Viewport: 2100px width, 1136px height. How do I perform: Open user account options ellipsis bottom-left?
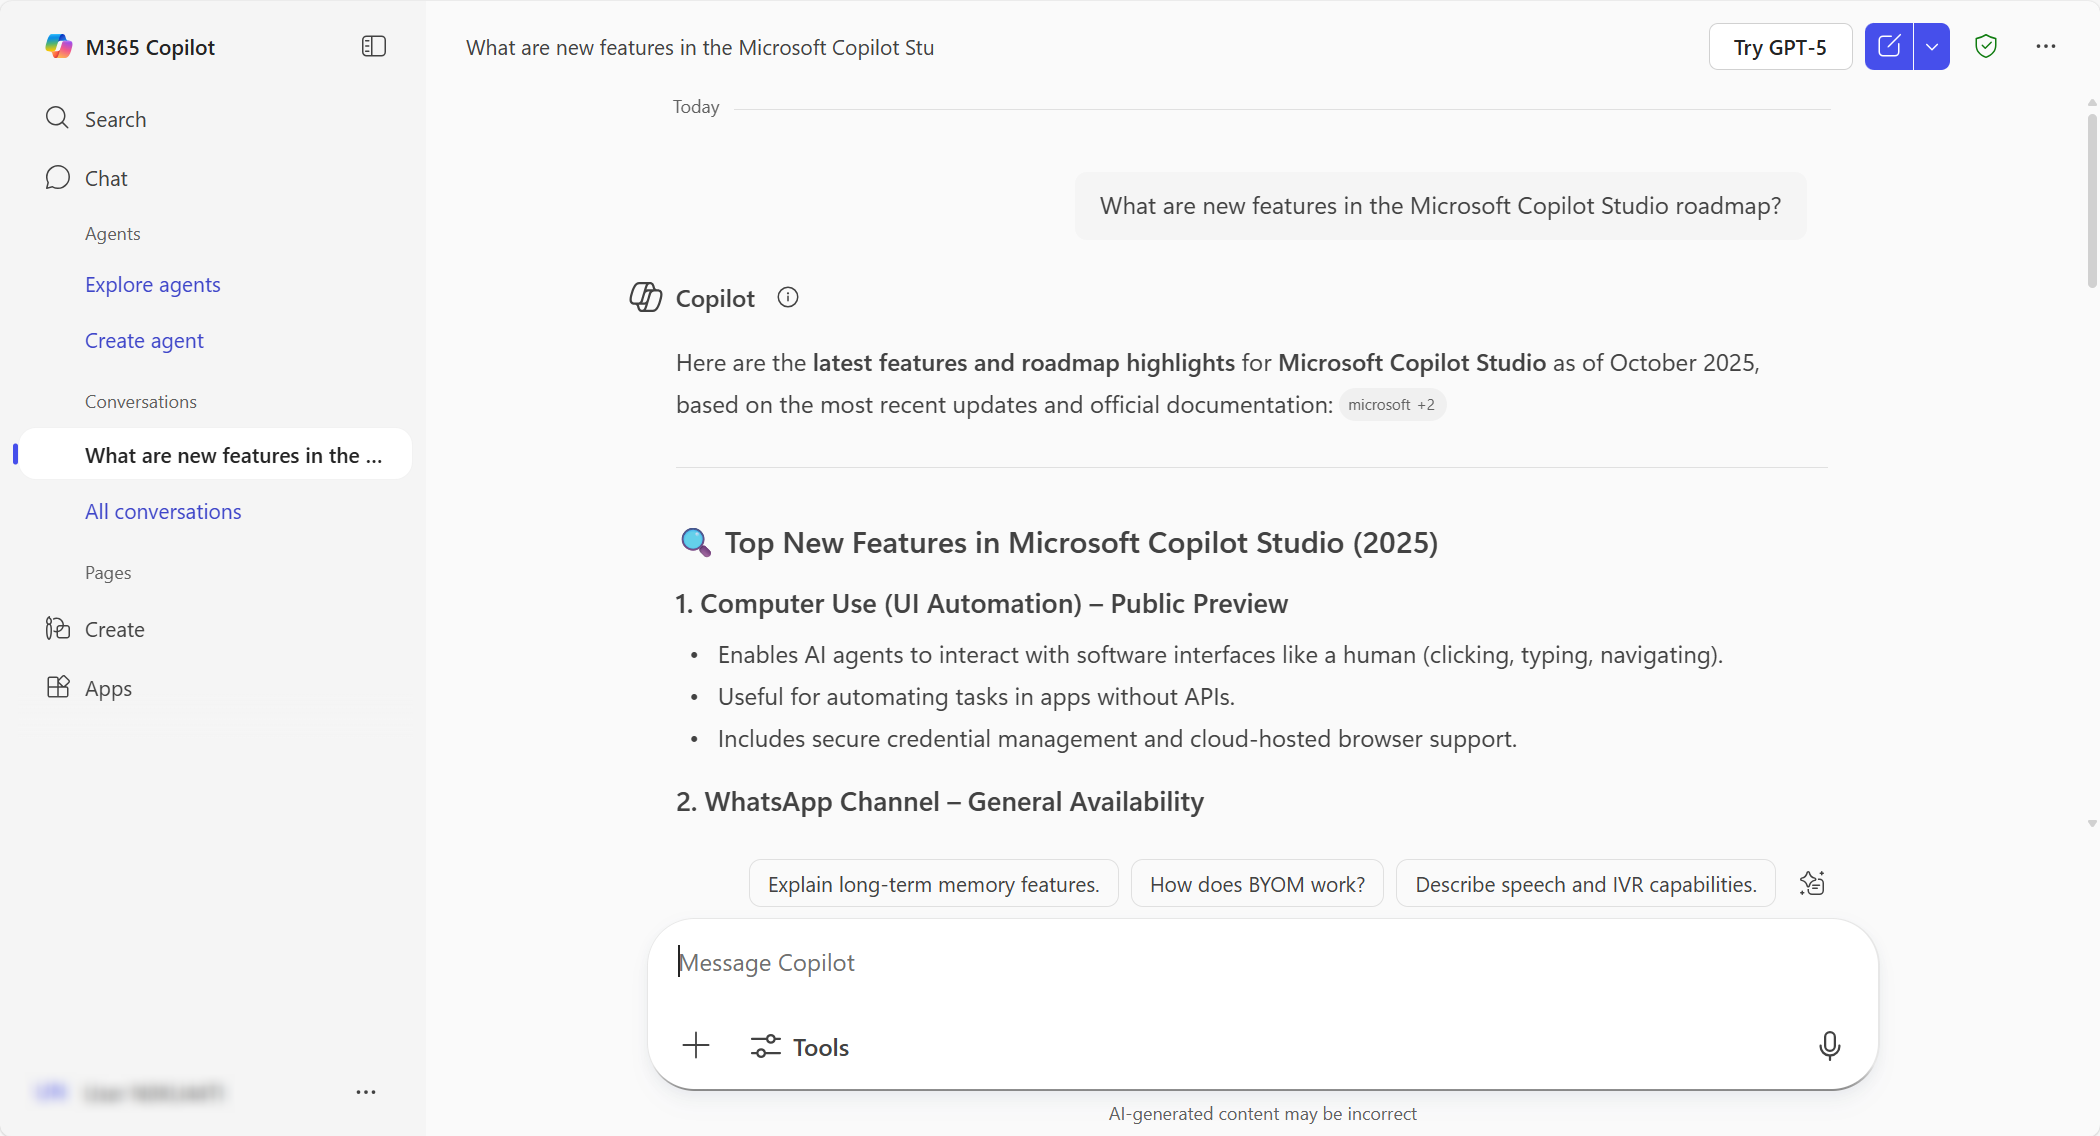(366, 1092)
